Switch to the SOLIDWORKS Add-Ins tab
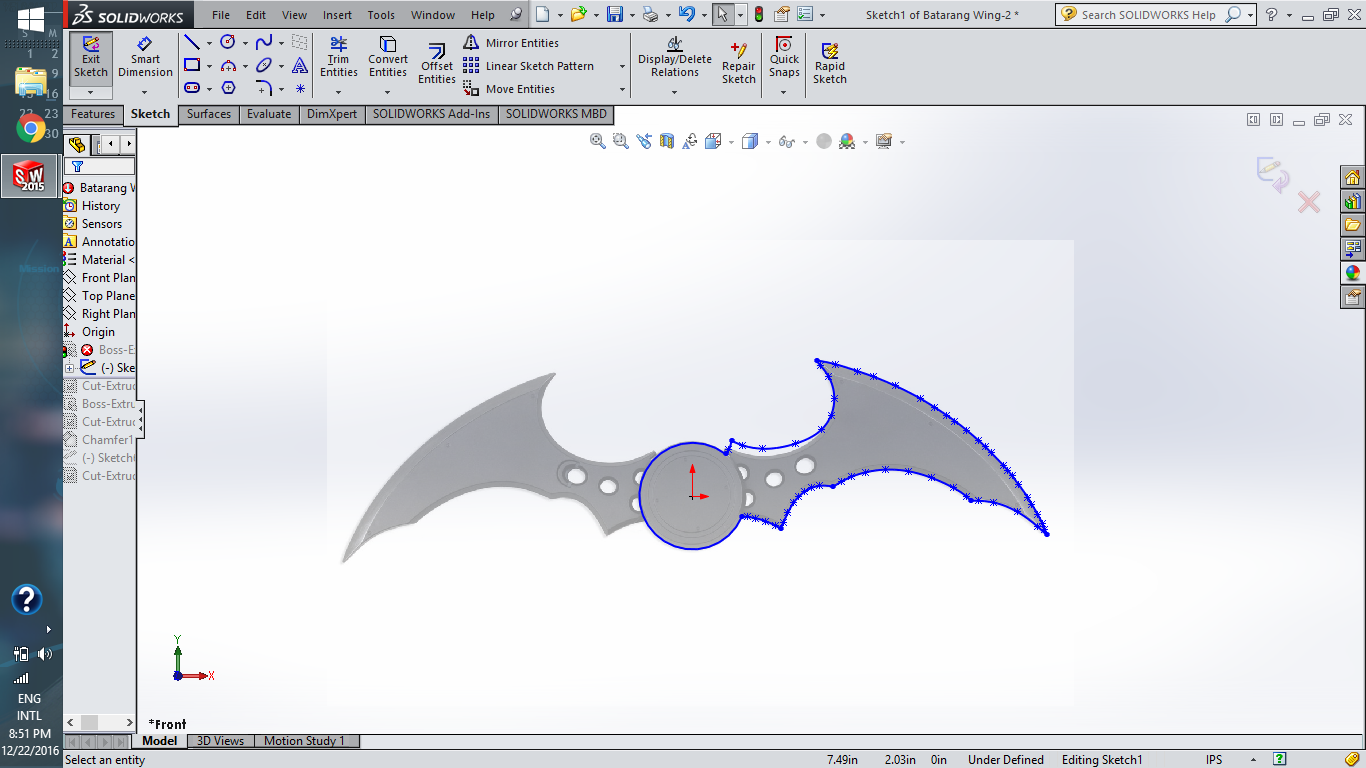 coord(431,114)
